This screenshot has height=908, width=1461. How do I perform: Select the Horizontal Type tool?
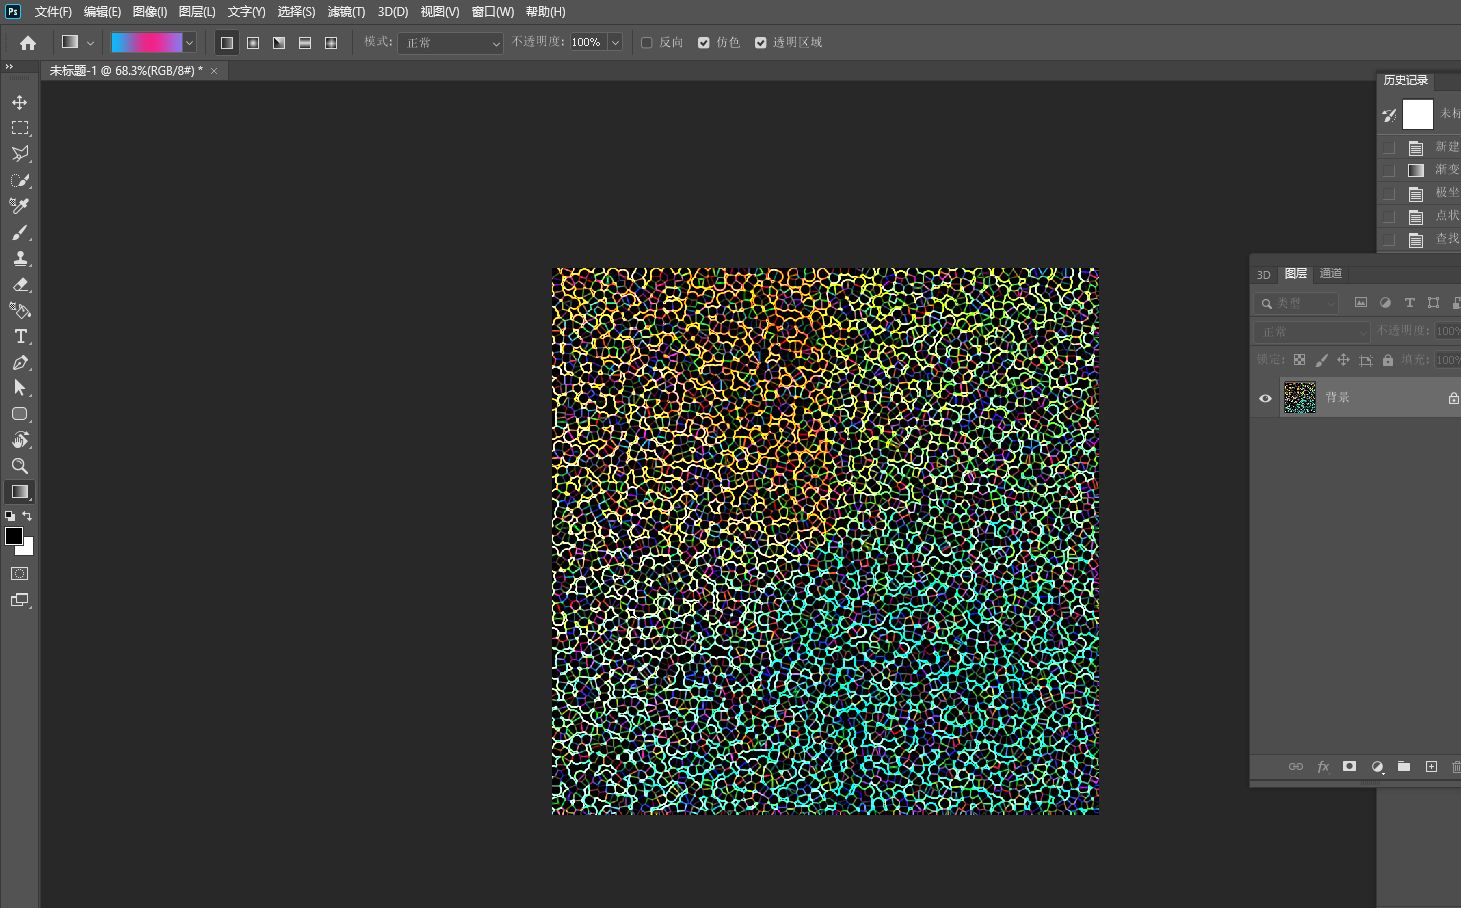click(19, 336)
